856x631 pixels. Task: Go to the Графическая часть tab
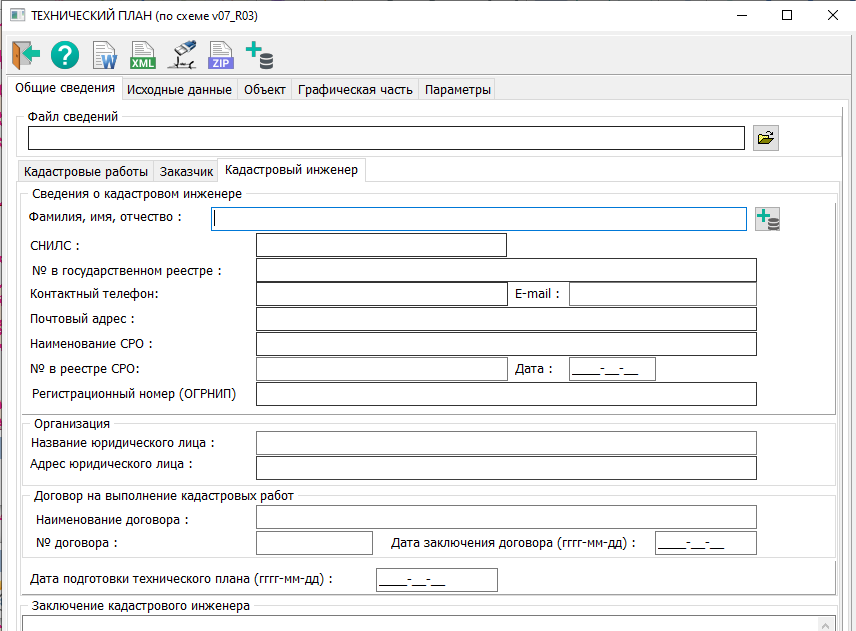tap(355, 90)
